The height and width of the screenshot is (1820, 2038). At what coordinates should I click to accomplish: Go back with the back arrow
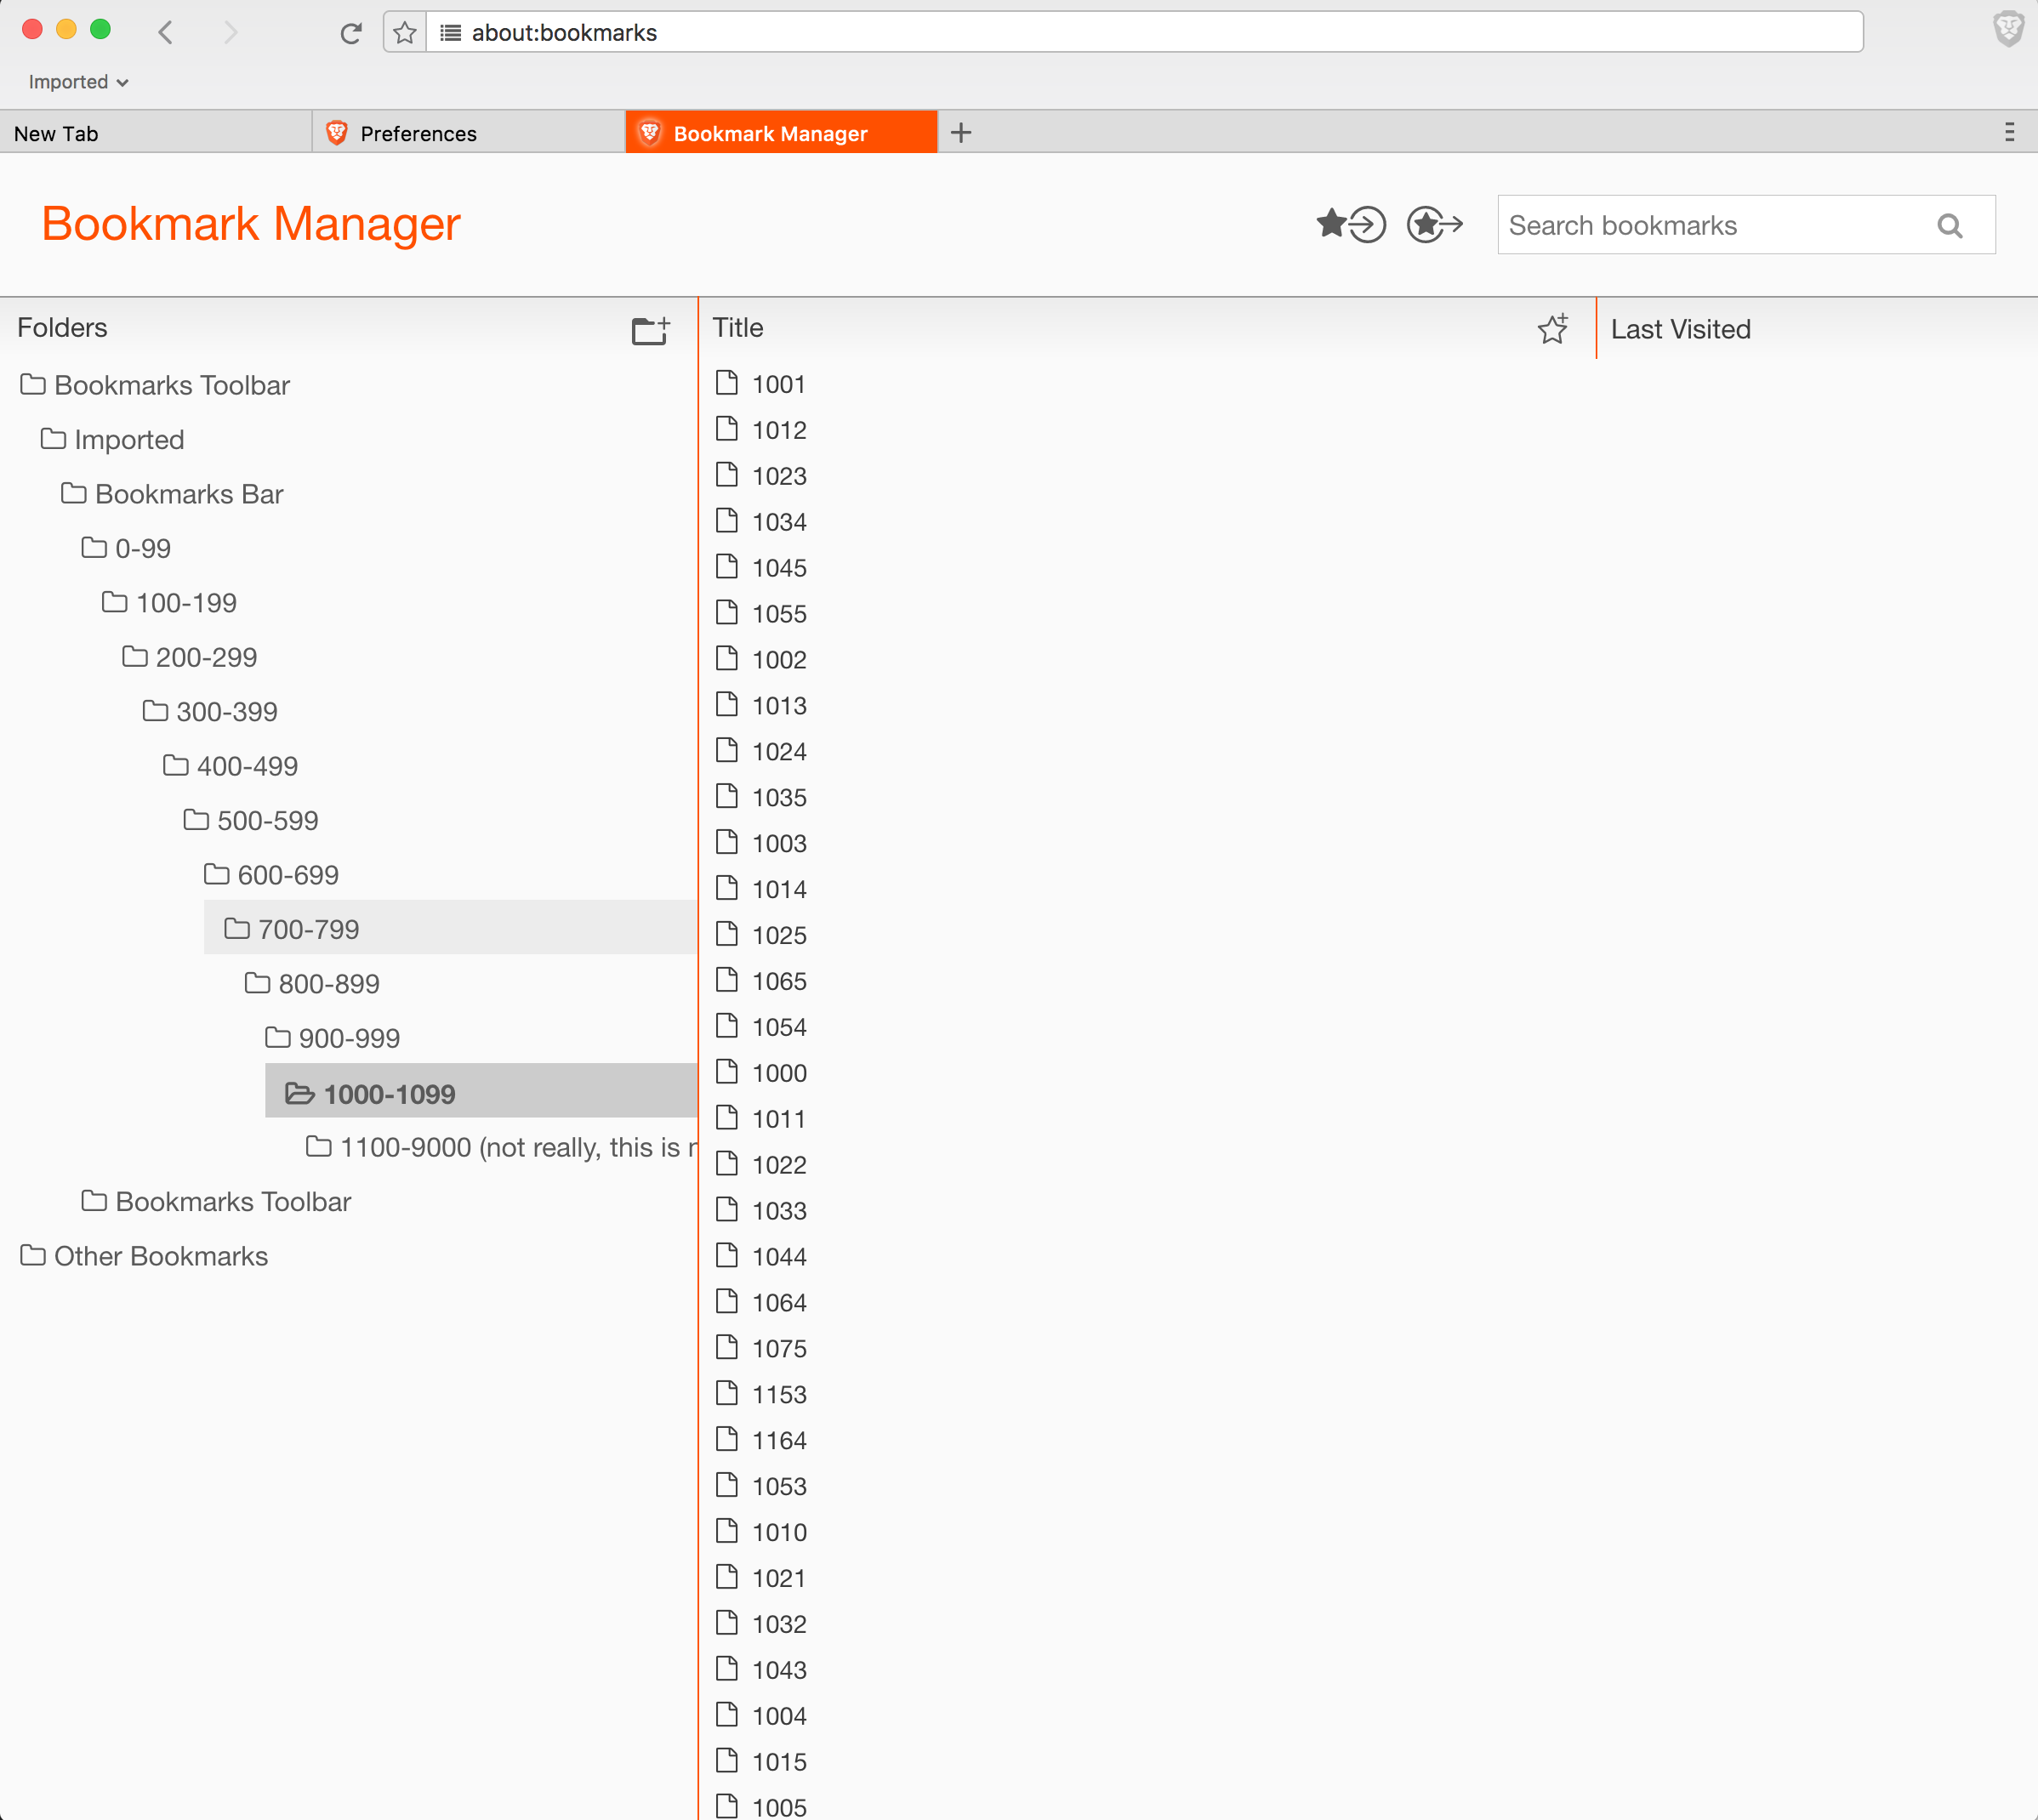(x=166, y=33)
